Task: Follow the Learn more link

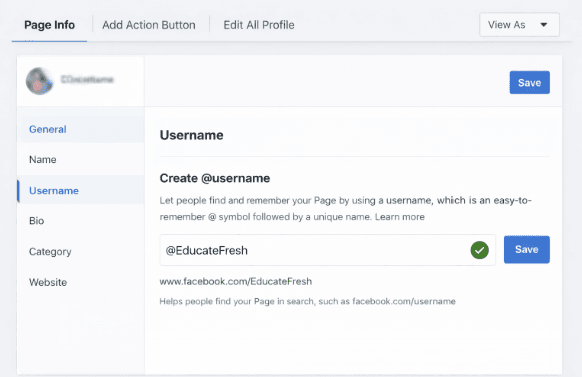Action: [400, 217]
